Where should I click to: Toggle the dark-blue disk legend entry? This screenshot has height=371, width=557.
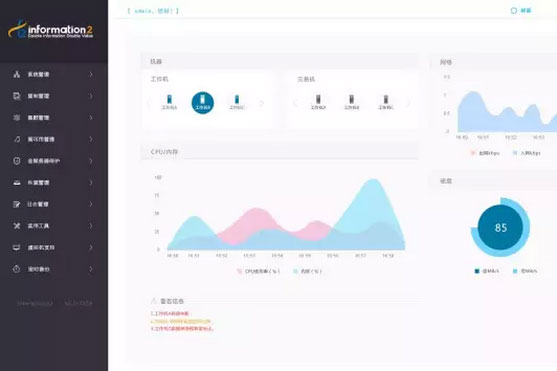[x=487, y=271]
